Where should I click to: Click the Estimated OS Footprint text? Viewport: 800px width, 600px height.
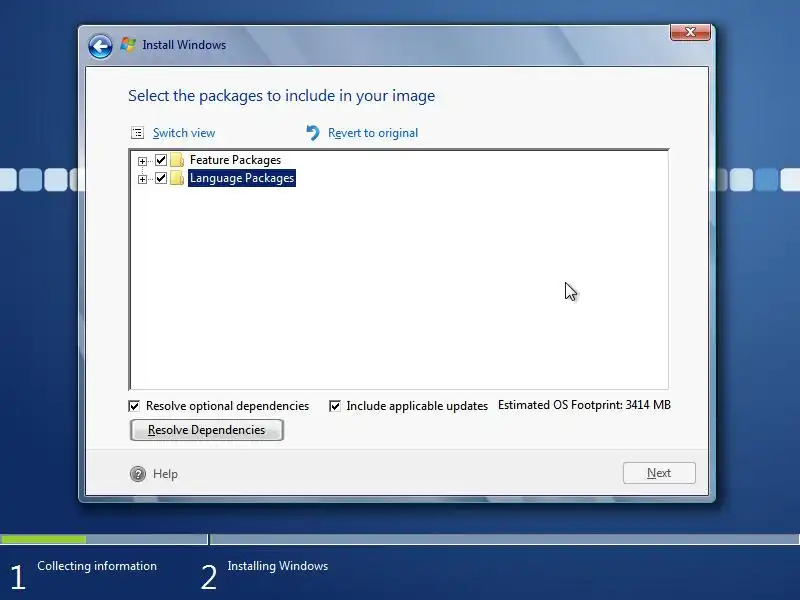[584, 405]
